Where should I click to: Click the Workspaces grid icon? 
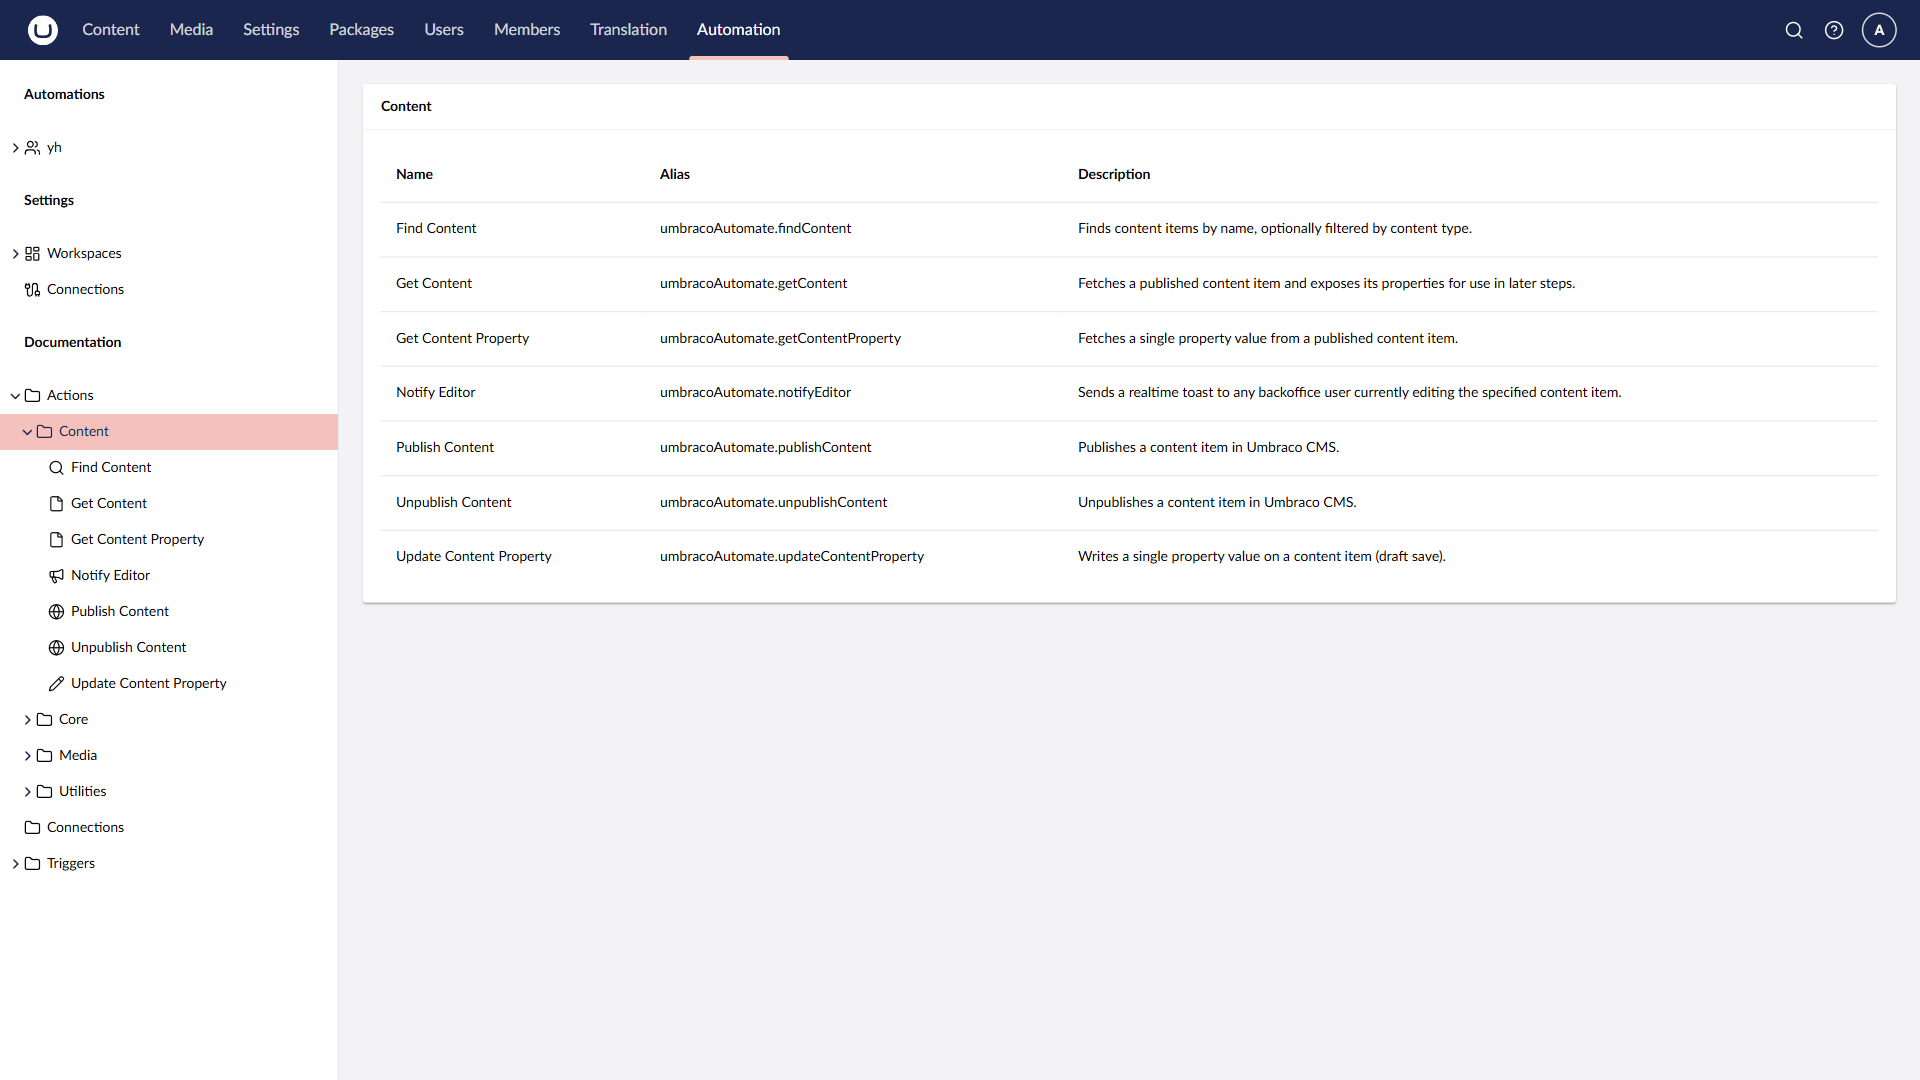coord(33,254)
